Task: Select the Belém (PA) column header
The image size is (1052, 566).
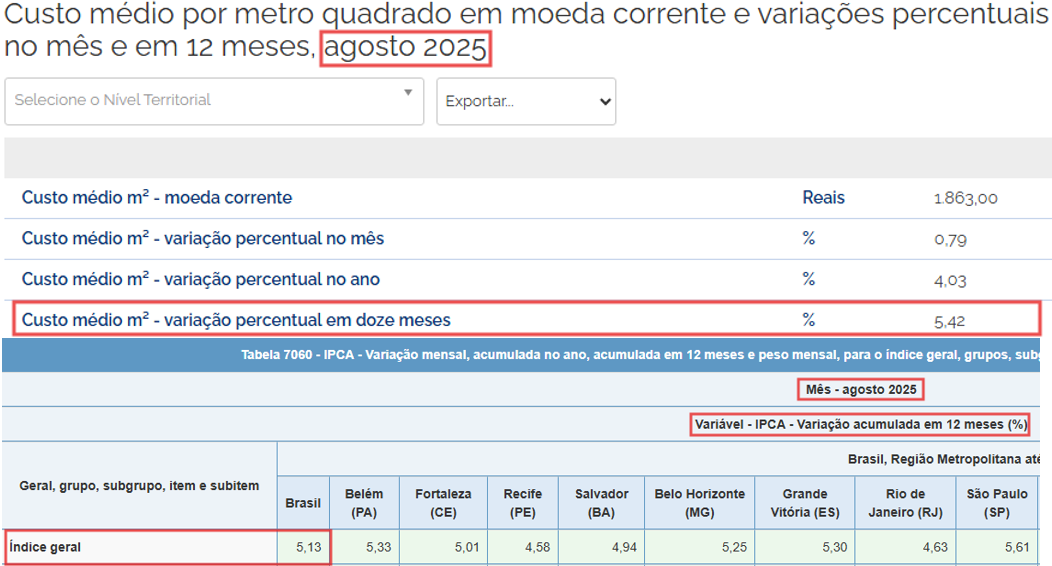Action: coord(364,502)
